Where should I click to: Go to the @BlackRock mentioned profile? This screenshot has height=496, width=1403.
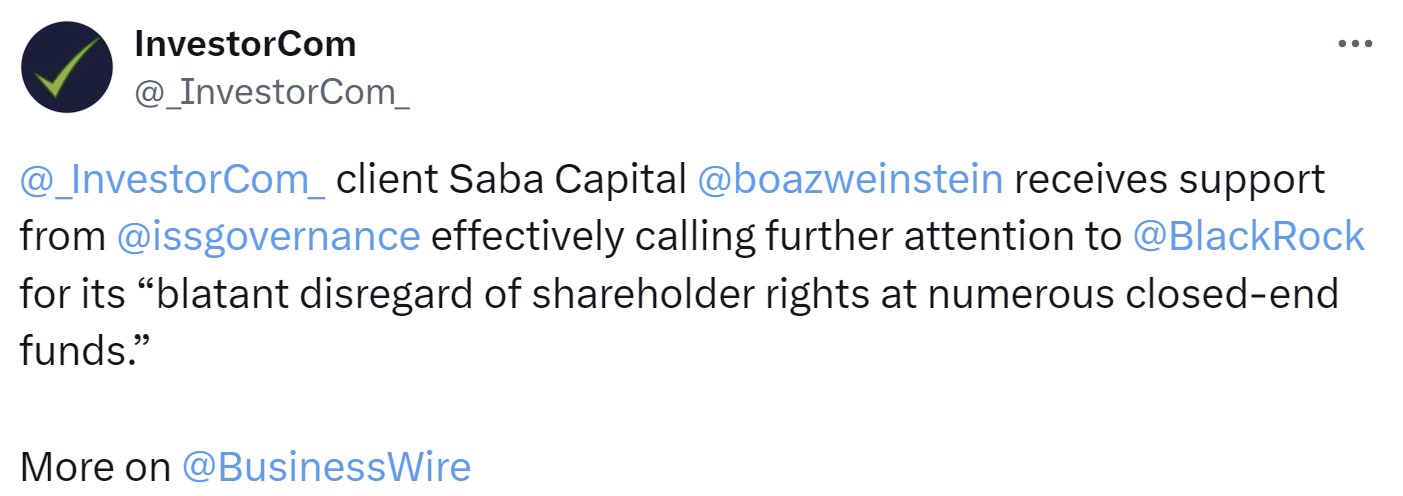click(x=1249, y=237)
